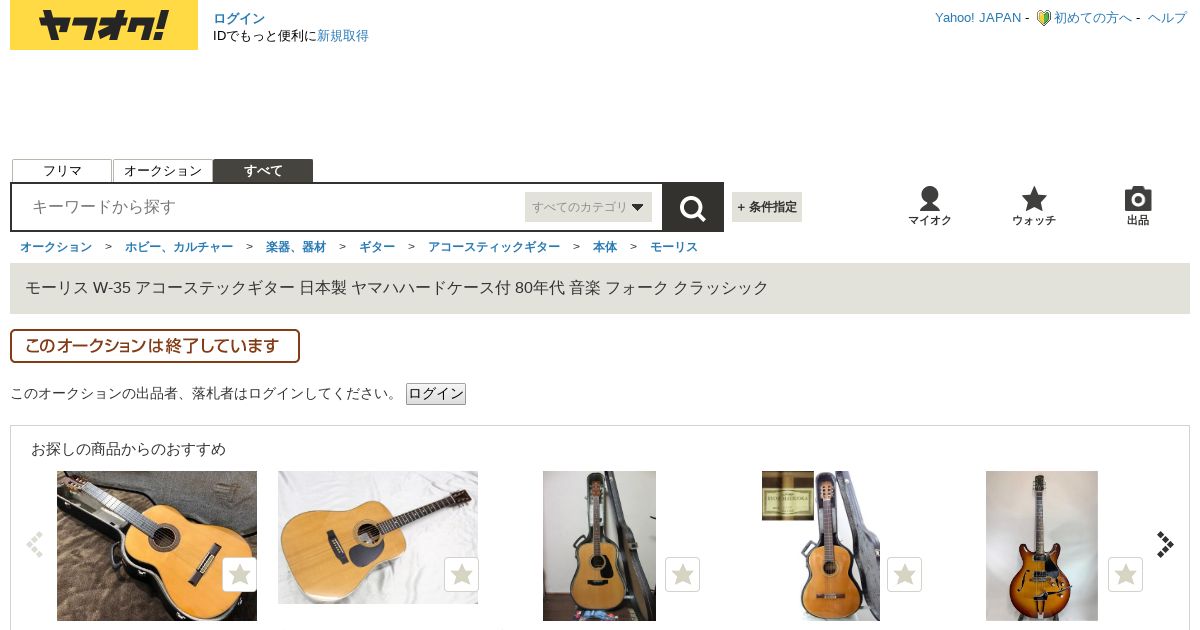Switch to the オークション search tab
The image size is (1200, 630).
click(x=163, y=171)
